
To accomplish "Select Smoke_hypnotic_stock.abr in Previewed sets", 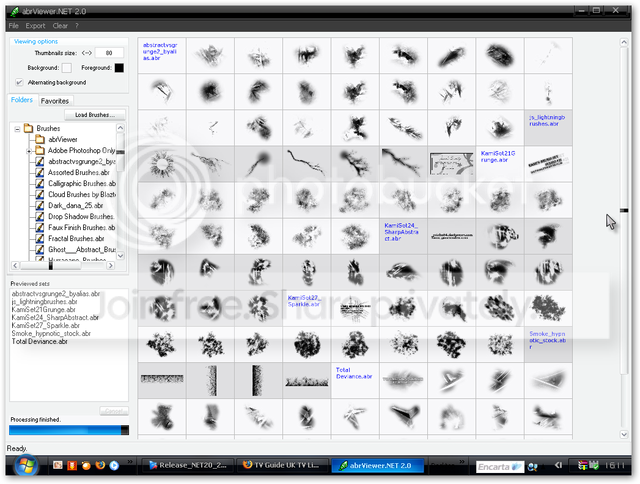I will (x=51, y=333).
